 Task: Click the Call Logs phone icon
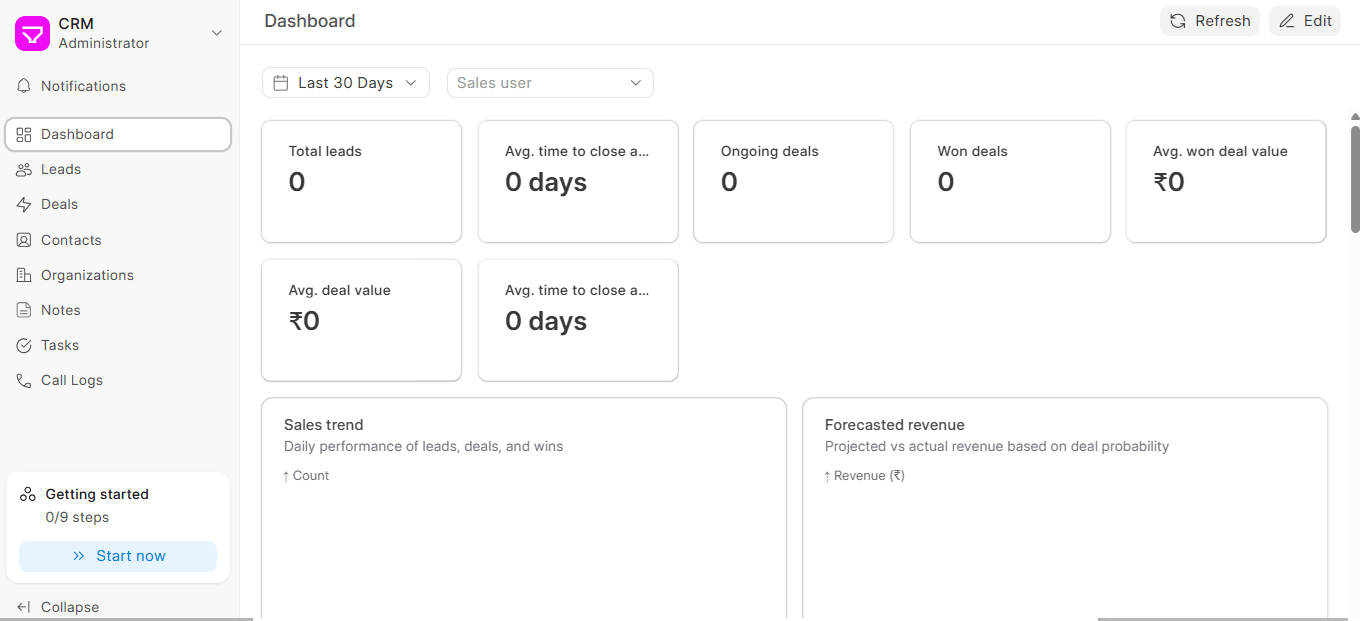[x=24, y=380]
